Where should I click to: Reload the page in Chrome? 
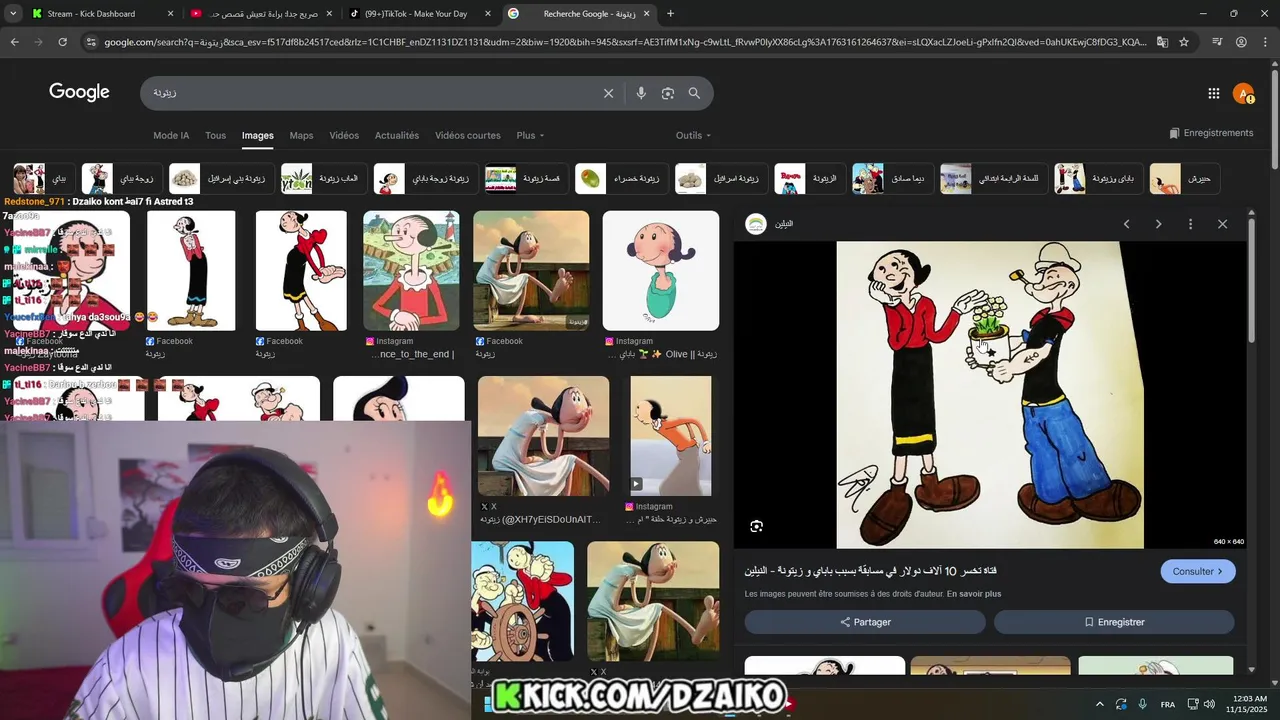coord(62,42)
